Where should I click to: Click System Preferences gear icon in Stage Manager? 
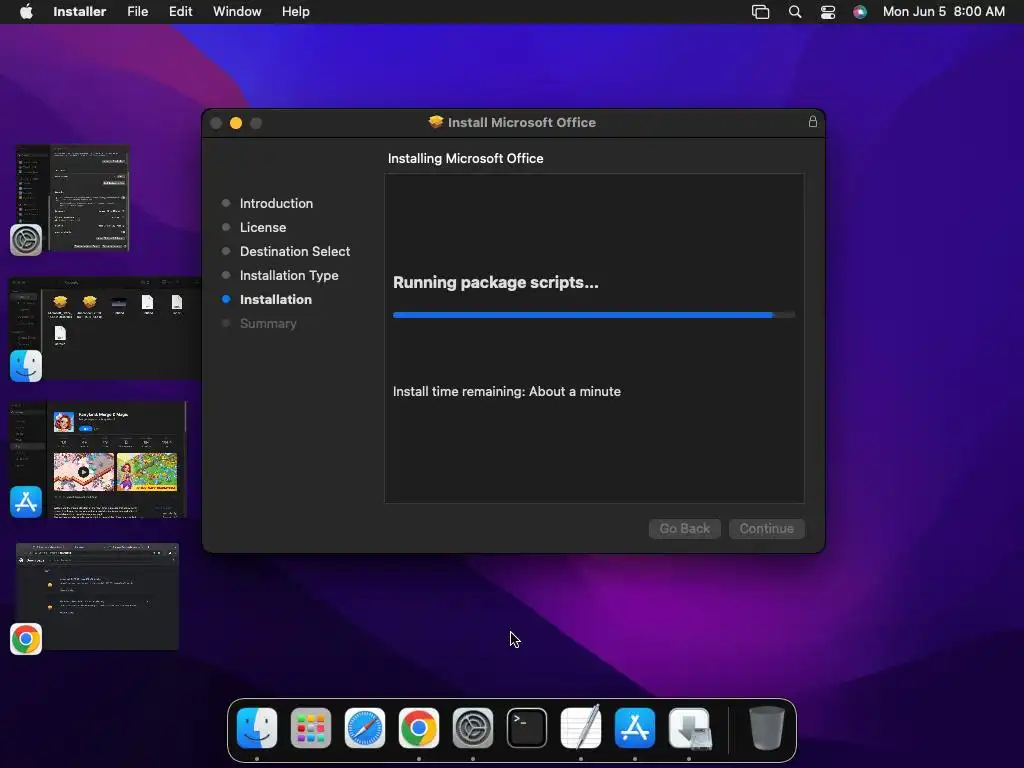point(26,240)
